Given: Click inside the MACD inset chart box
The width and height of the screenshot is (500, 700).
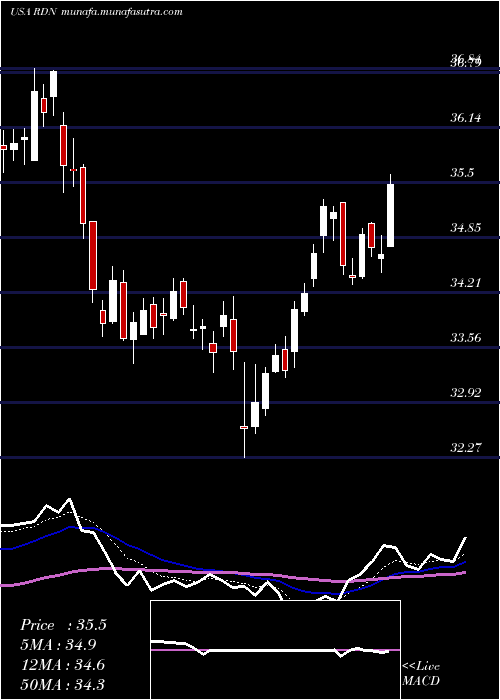Looking at the screenshot, I should point(275,650).
